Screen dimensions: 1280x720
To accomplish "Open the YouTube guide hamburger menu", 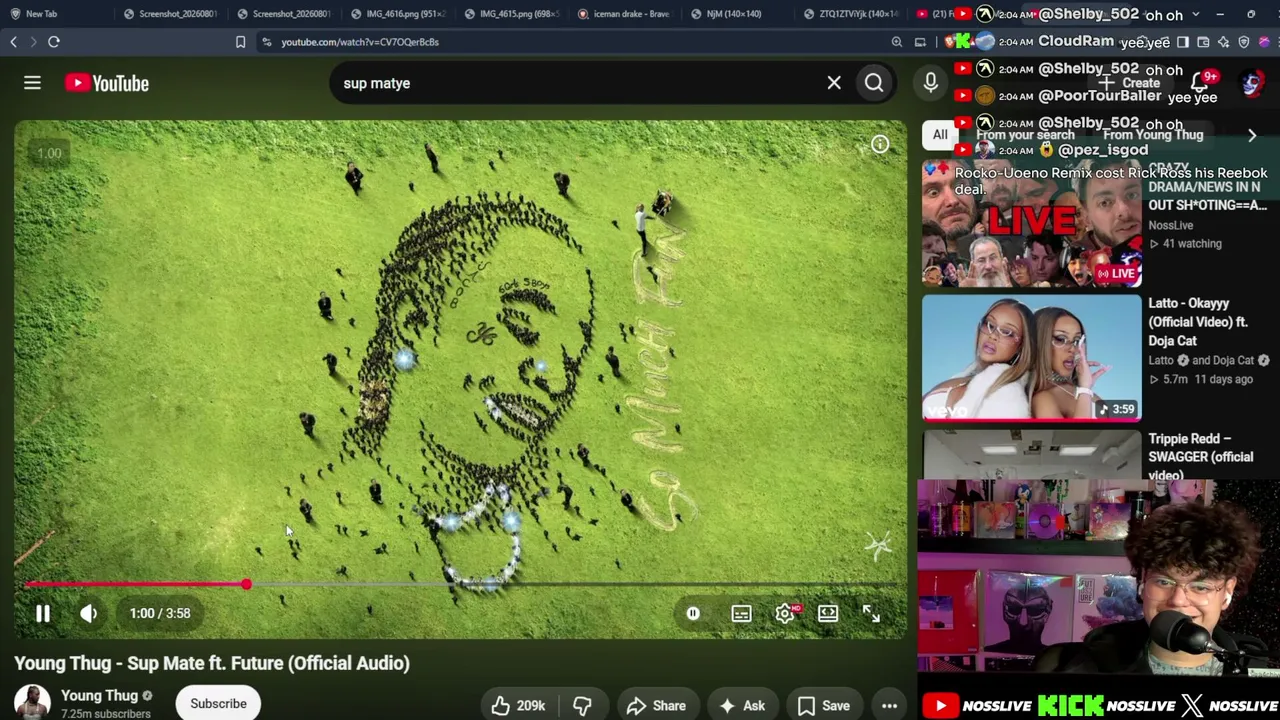I will 32,83.
